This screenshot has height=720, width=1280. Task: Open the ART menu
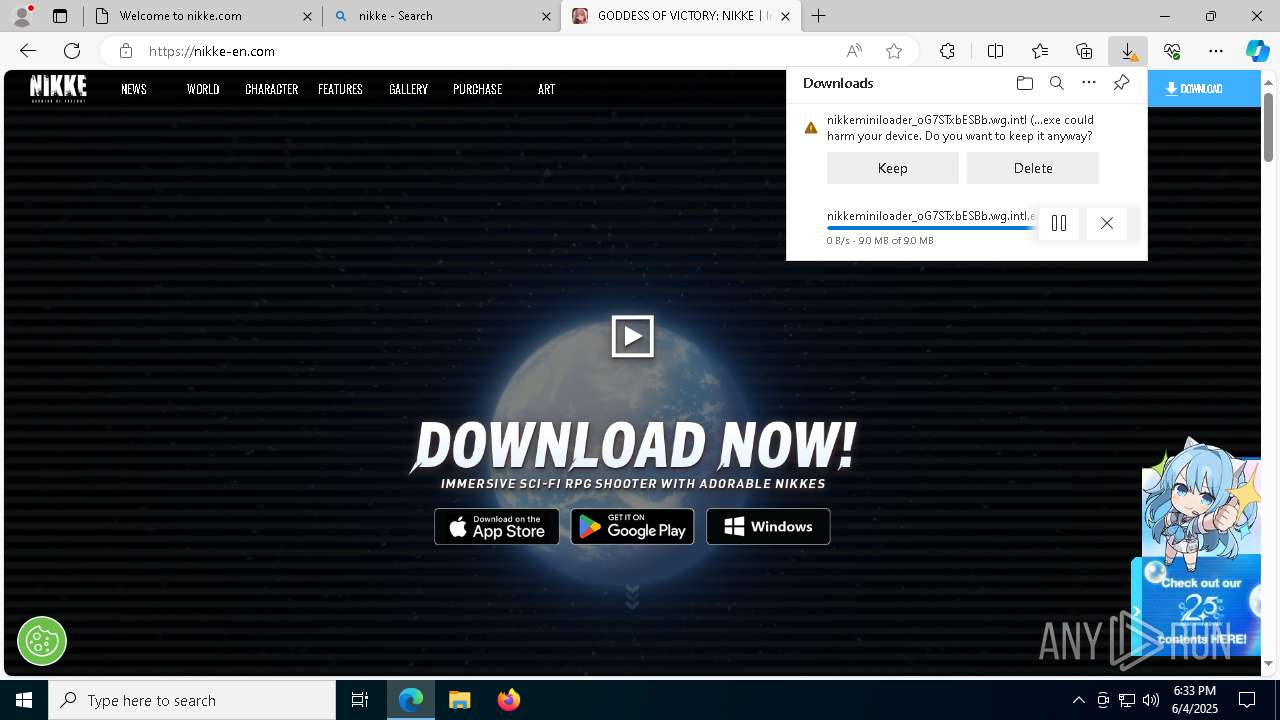point(546,89)
